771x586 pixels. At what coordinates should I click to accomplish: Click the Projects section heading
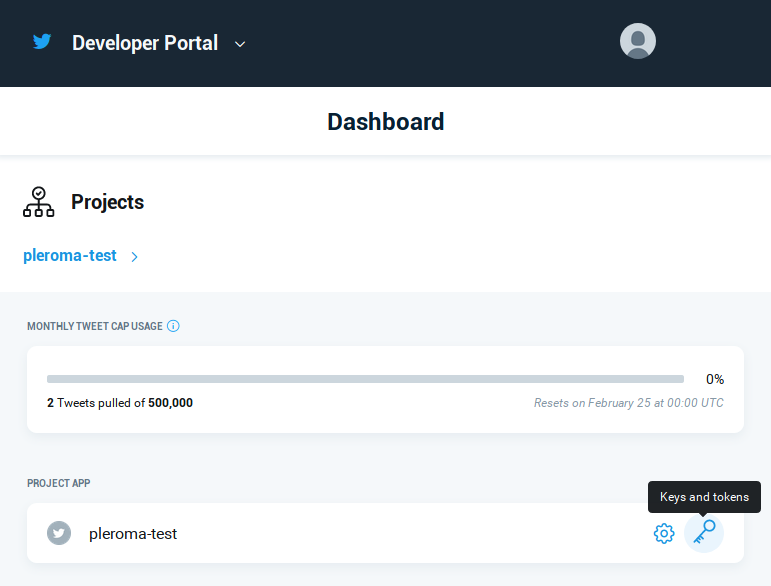[107, 202]
